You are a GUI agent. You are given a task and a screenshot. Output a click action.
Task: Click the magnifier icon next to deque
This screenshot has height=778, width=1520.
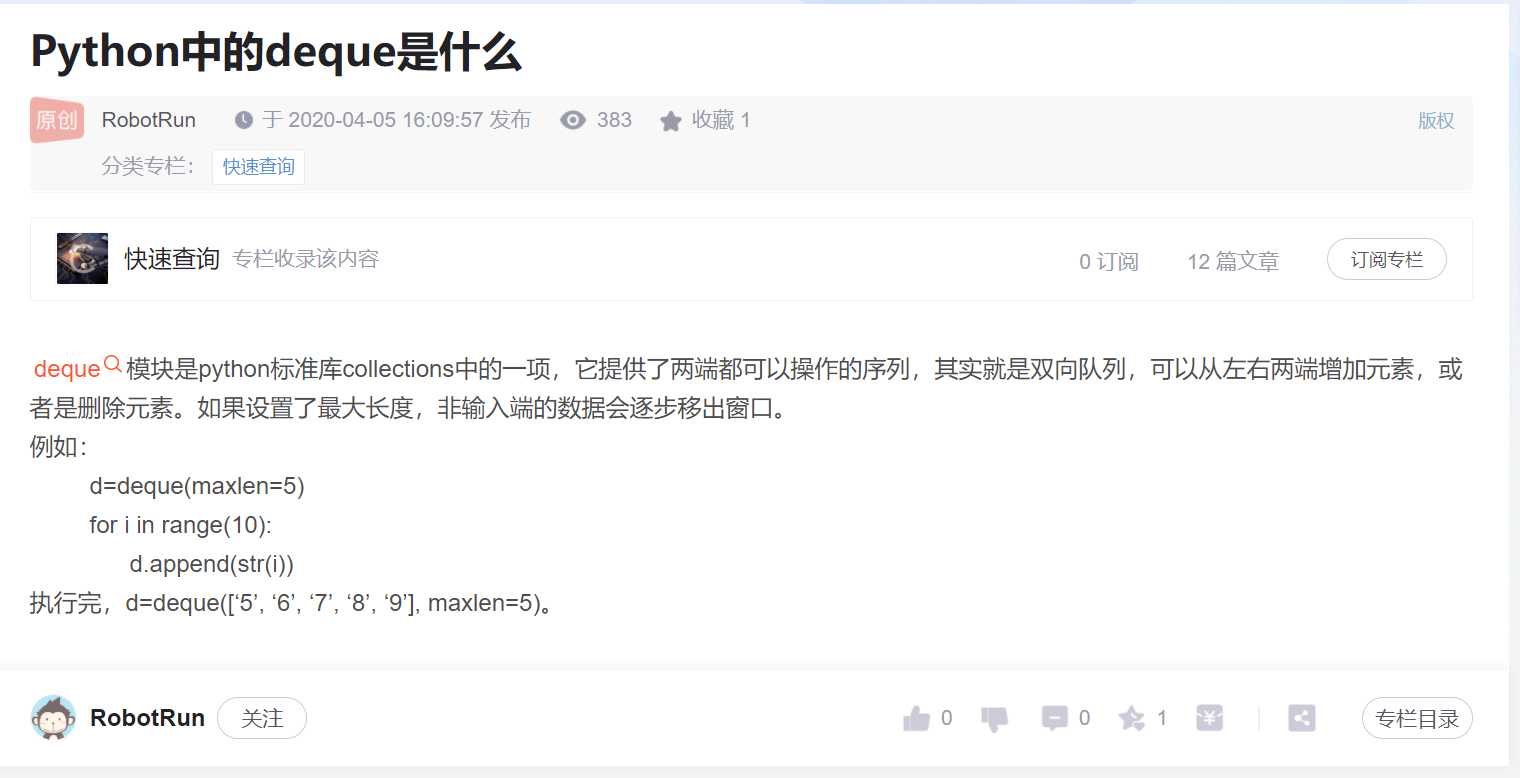pyautogui.click(x=113, y=365)
